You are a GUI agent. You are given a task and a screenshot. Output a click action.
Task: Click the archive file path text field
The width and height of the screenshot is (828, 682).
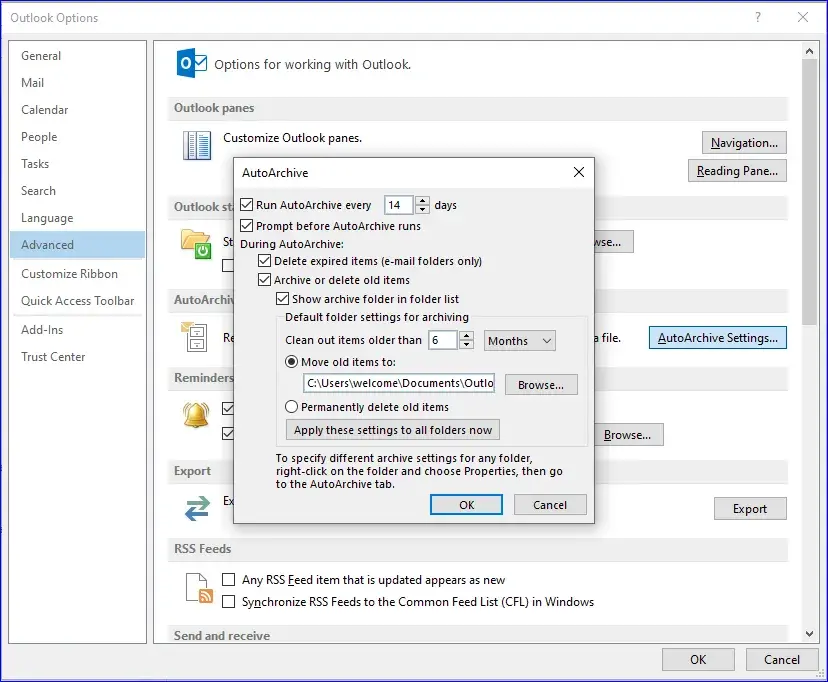399,383
